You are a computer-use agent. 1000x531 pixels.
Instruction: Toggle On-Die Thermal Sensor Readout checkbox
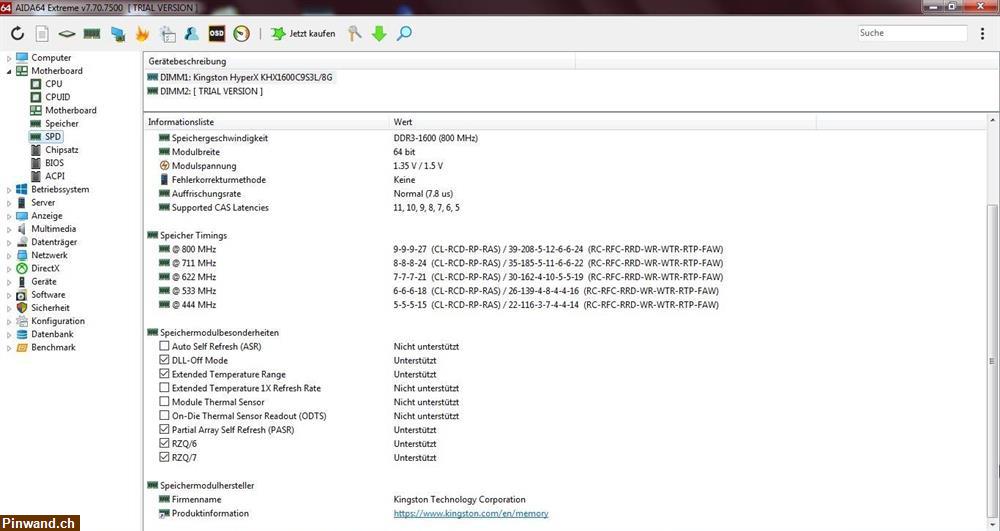tap(165, 416)
